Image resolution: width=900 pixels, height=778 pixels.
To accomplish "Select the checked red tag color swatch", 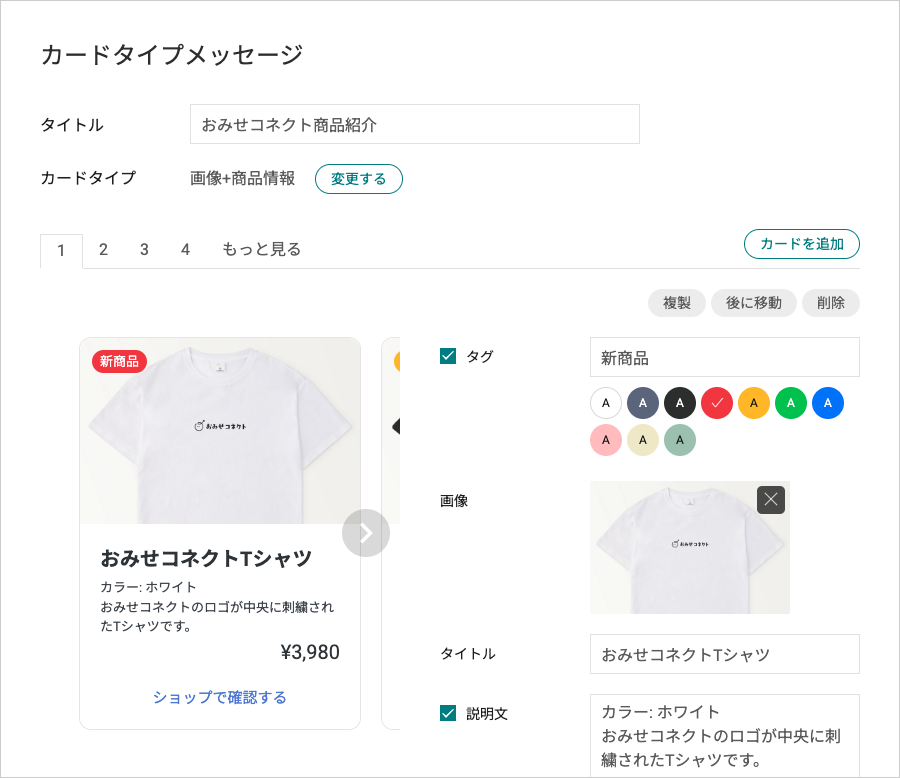I will coord(717,403).
